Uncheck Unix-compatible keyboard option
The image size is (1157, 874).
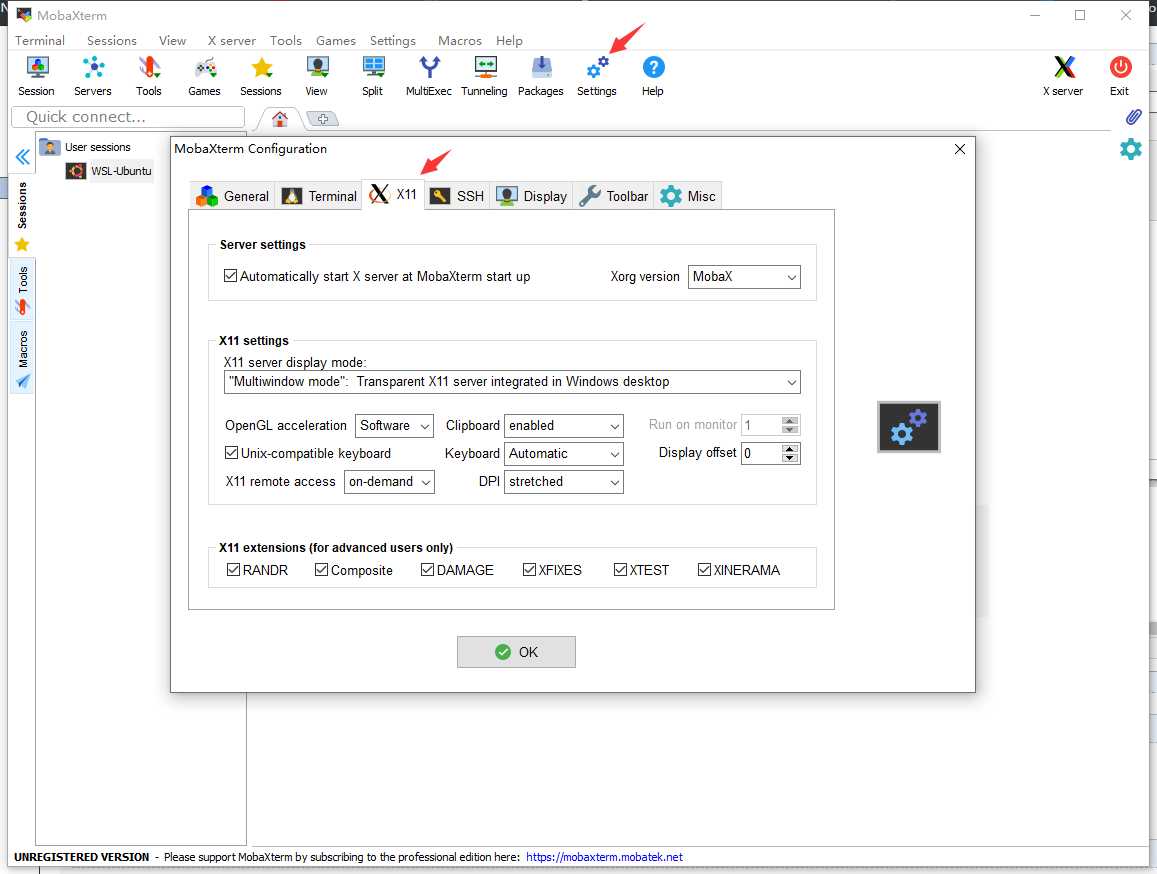point(232,453)
